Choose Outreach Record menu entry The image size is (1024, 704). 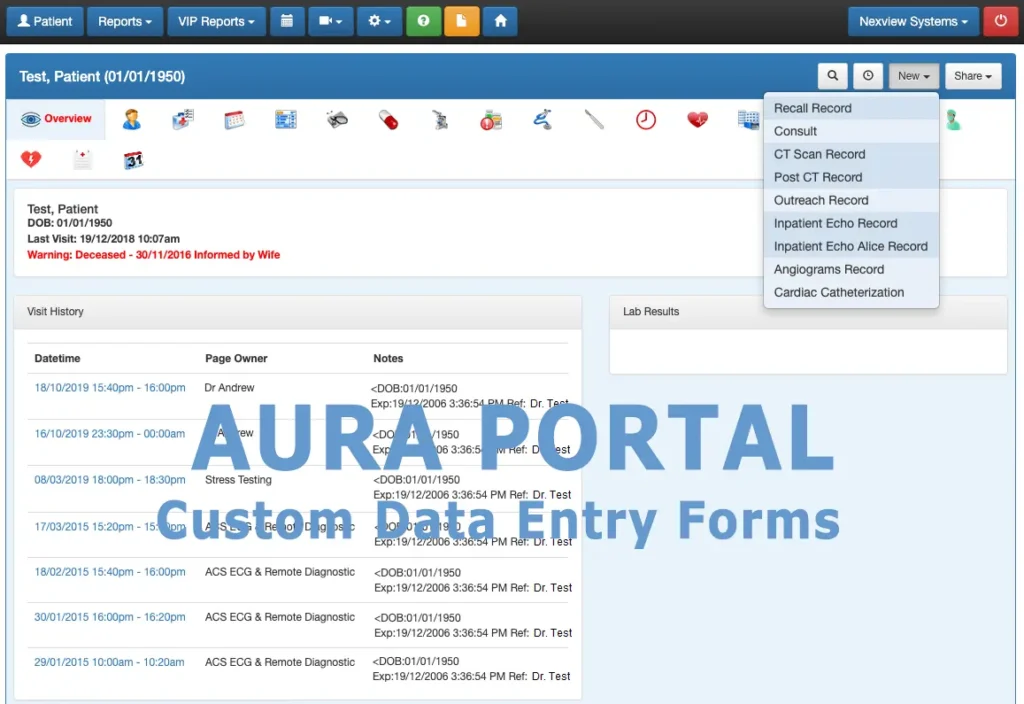point(851,200)
